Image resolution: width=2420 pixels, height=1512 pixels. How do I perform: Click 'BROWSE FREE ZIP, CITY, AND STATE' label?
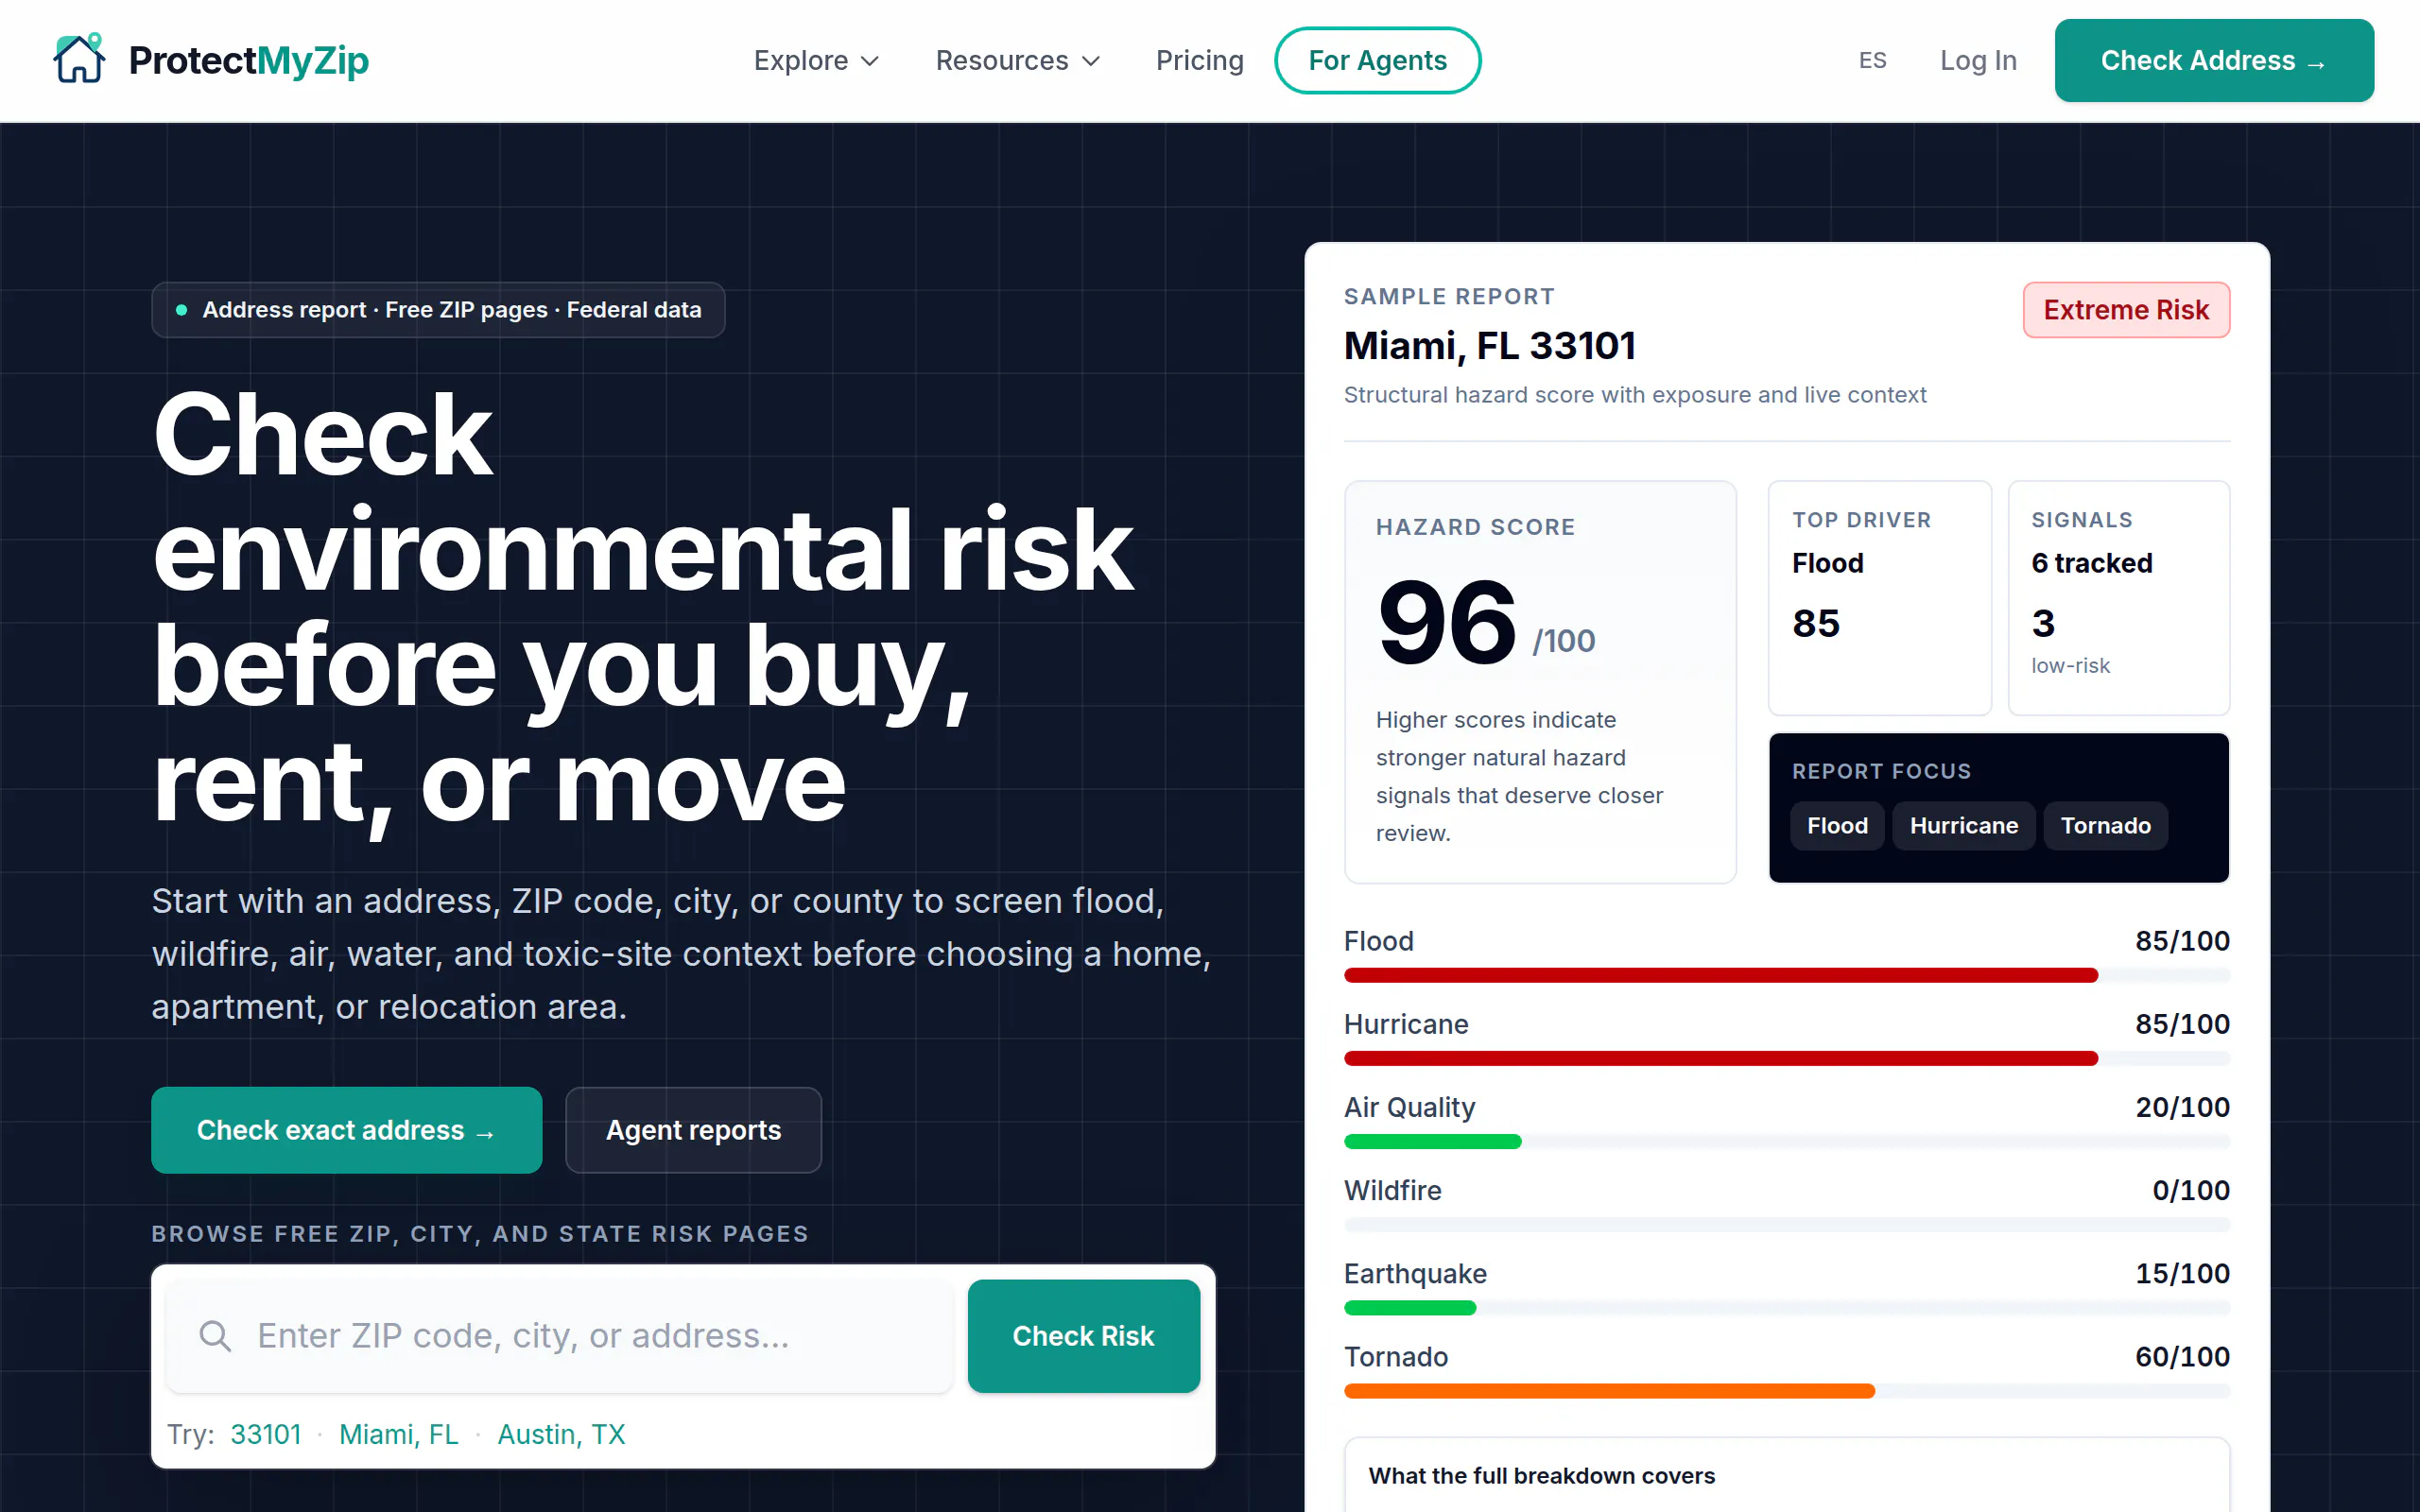[480, 1234]
